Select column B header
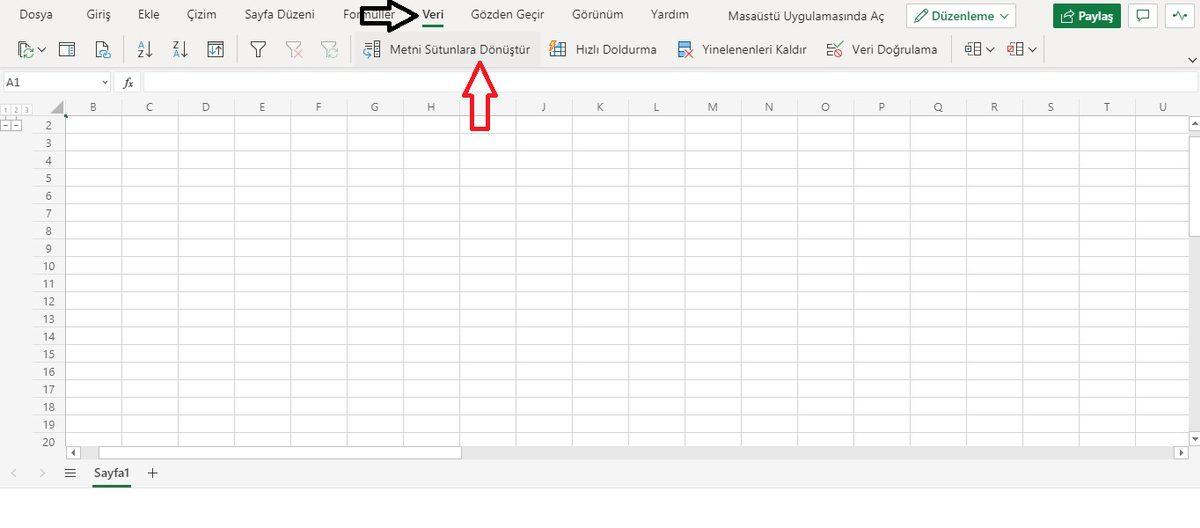 click(93, 107)
